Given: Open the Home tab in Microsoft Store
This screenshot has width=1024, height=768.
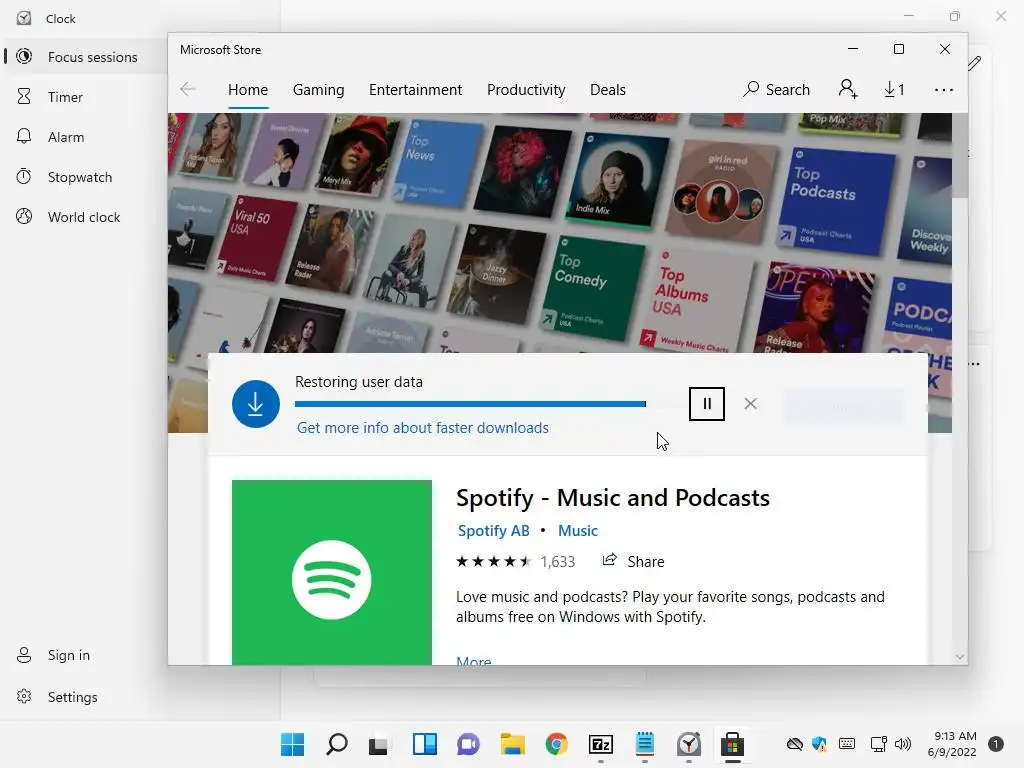Looking at the screenshot, I should [248, 89].
